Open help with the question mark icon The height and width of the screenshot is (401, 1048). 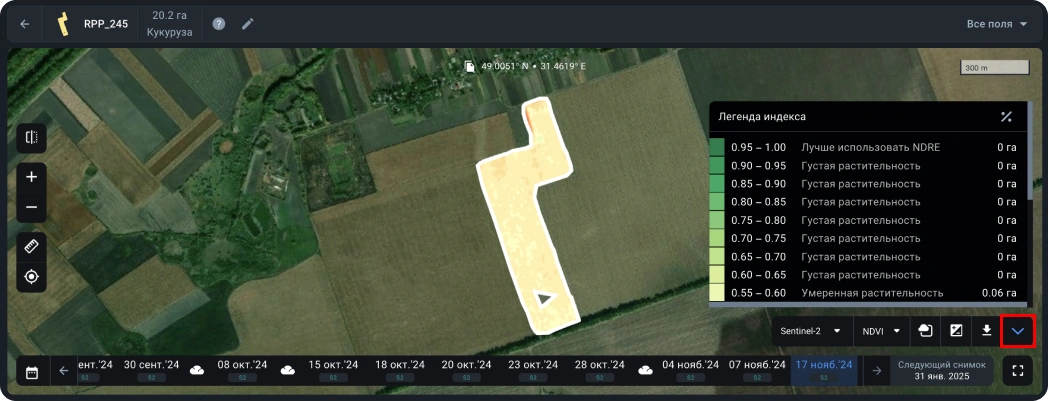point(219,24)
